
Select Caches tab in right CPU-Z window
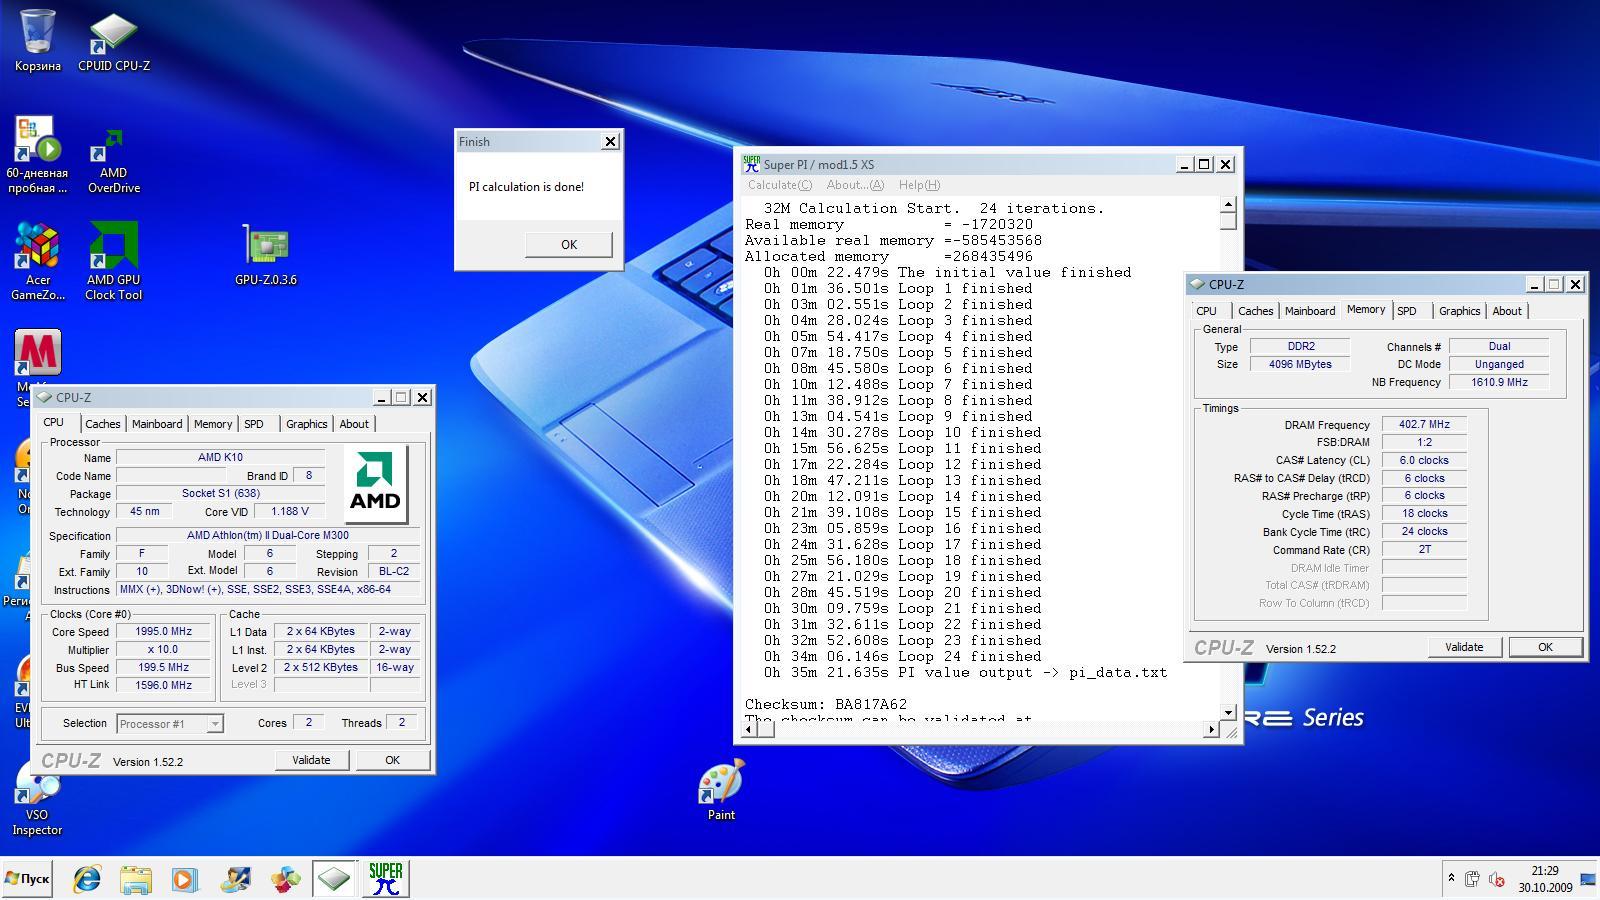1255,311
